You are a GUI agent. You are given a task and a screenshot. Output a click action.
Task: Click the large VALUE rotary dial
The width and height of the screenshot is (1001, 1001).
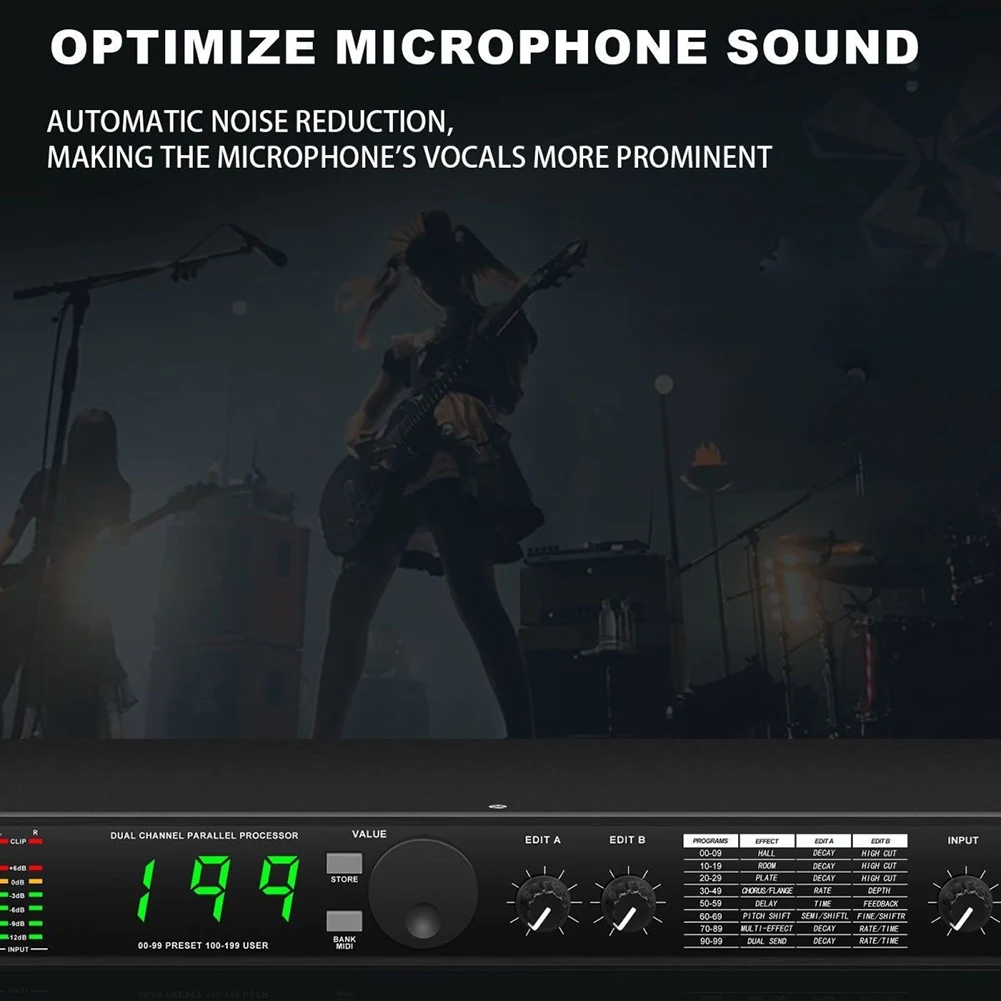click(x=423, y=893)
